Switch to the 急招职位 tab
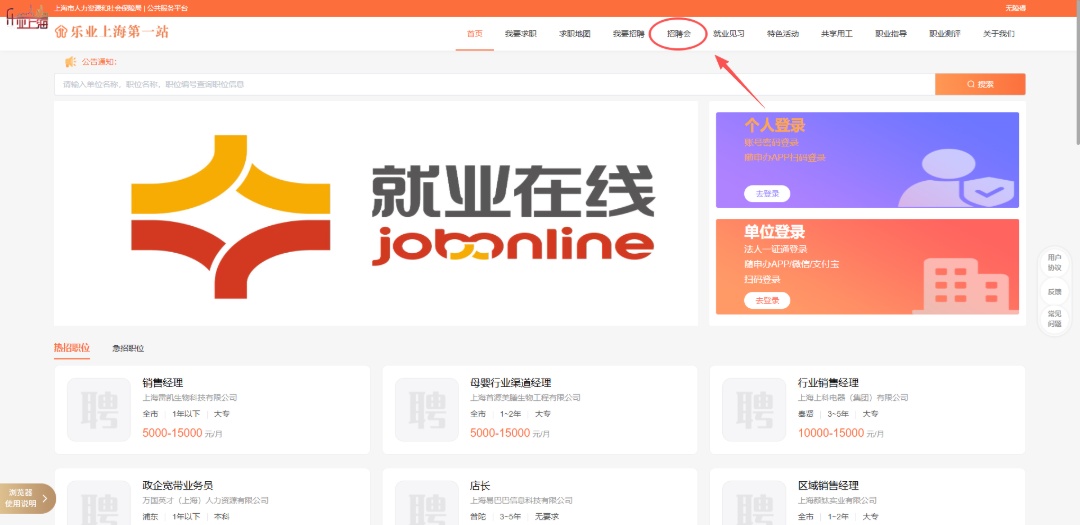Viewport: 1080px width, 525px height. 128,348
